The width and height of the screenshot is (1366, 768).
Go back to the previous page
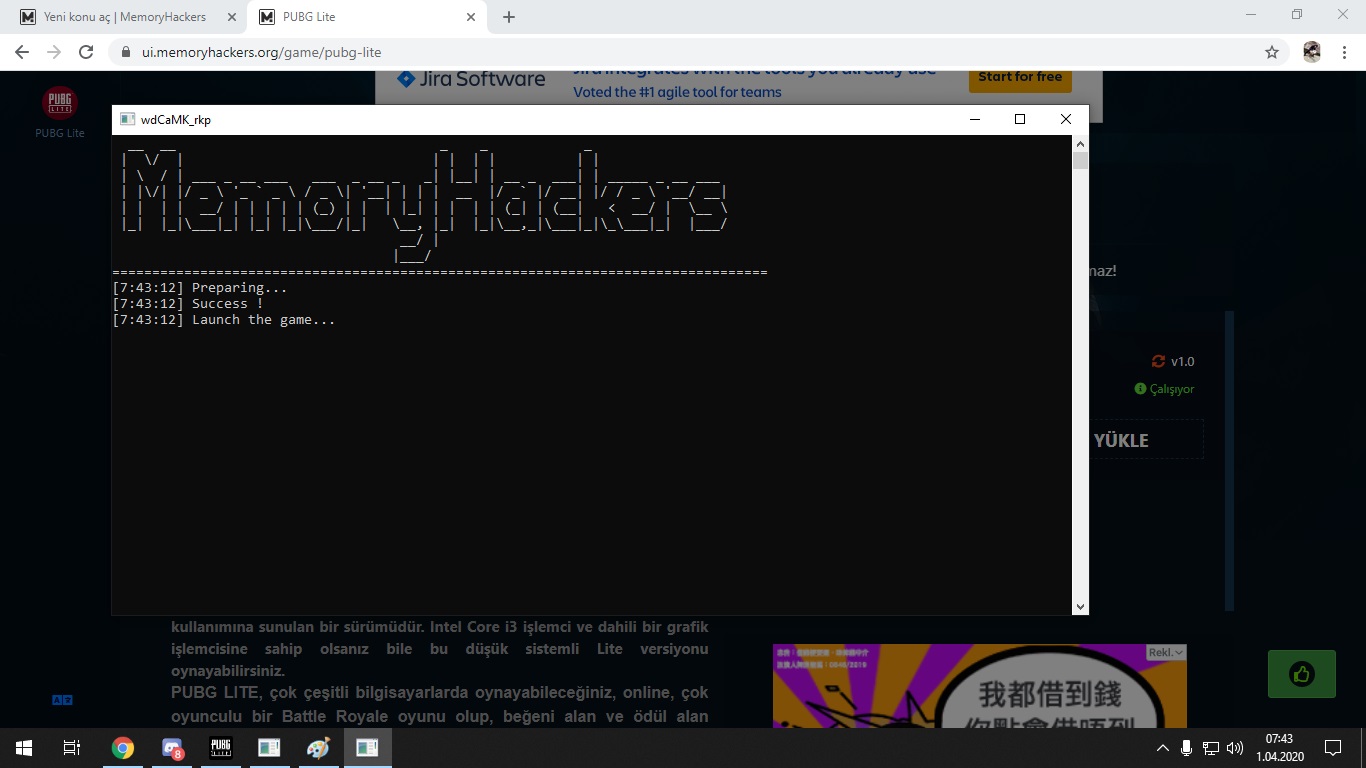click(22, 52)
